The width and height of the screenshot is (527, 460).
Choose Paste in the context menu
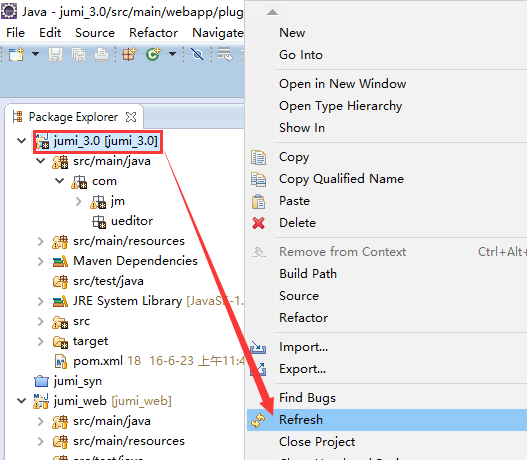click(294, 201)
